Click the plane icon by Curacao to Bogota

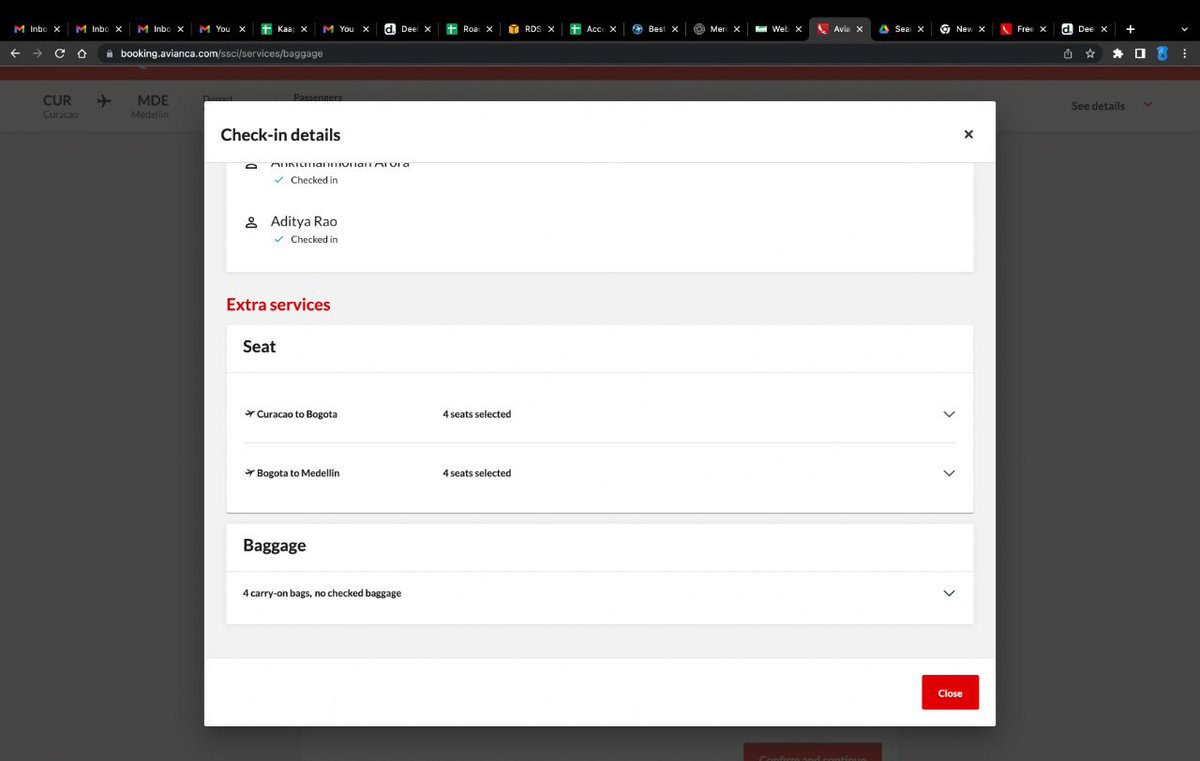coord(249,414)
